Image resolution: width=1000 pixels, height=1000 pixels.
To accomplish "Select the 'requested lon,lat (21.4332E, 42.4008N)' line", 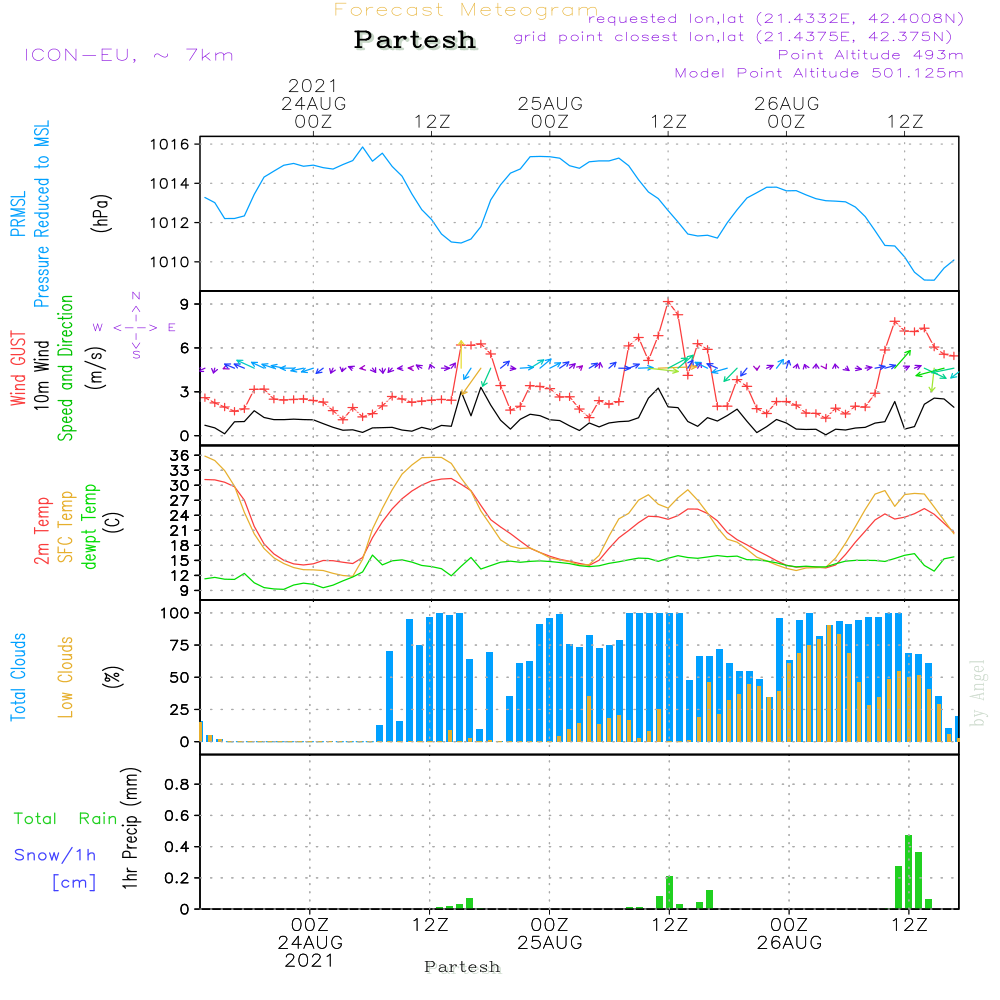I will coord(776,18).
